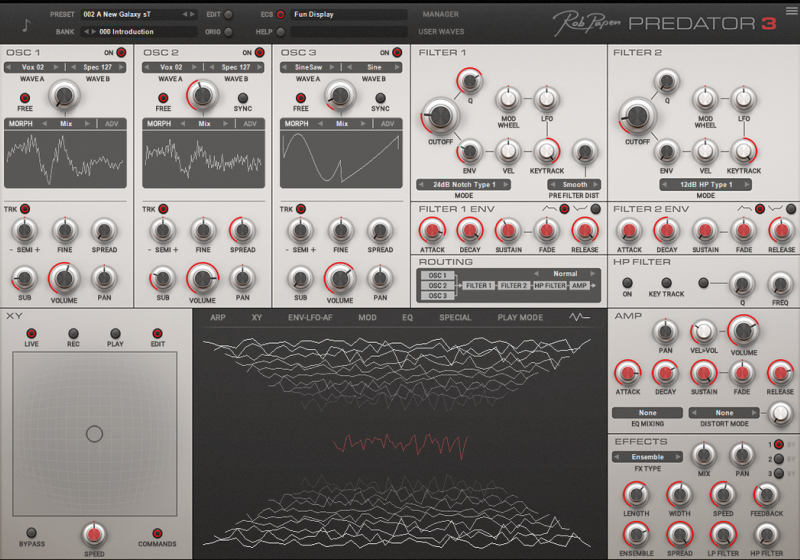Screen dimensions: 800x560
Task: Click OSC 1 ADV button
Action: click(x=112, y=123)
